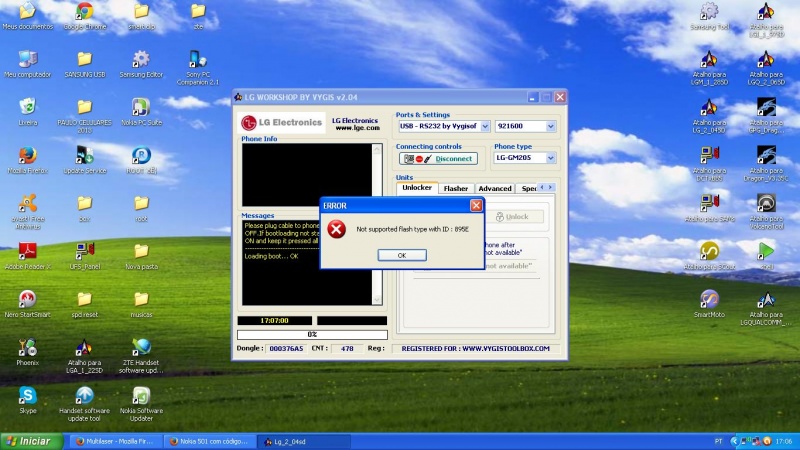Click the www.lge.com link
This screenshot has width=800, height=450.
[358, 128]
